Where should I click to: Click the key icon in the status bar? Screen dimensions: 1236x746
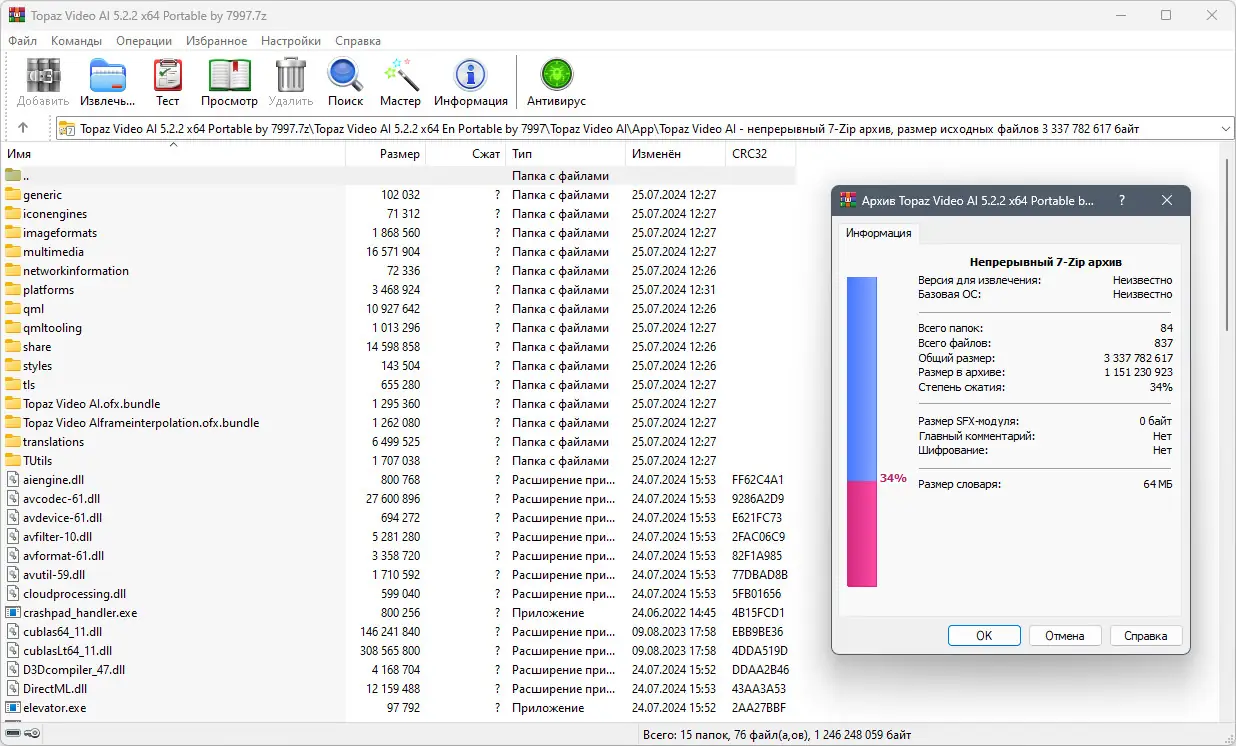pos(33,732)
